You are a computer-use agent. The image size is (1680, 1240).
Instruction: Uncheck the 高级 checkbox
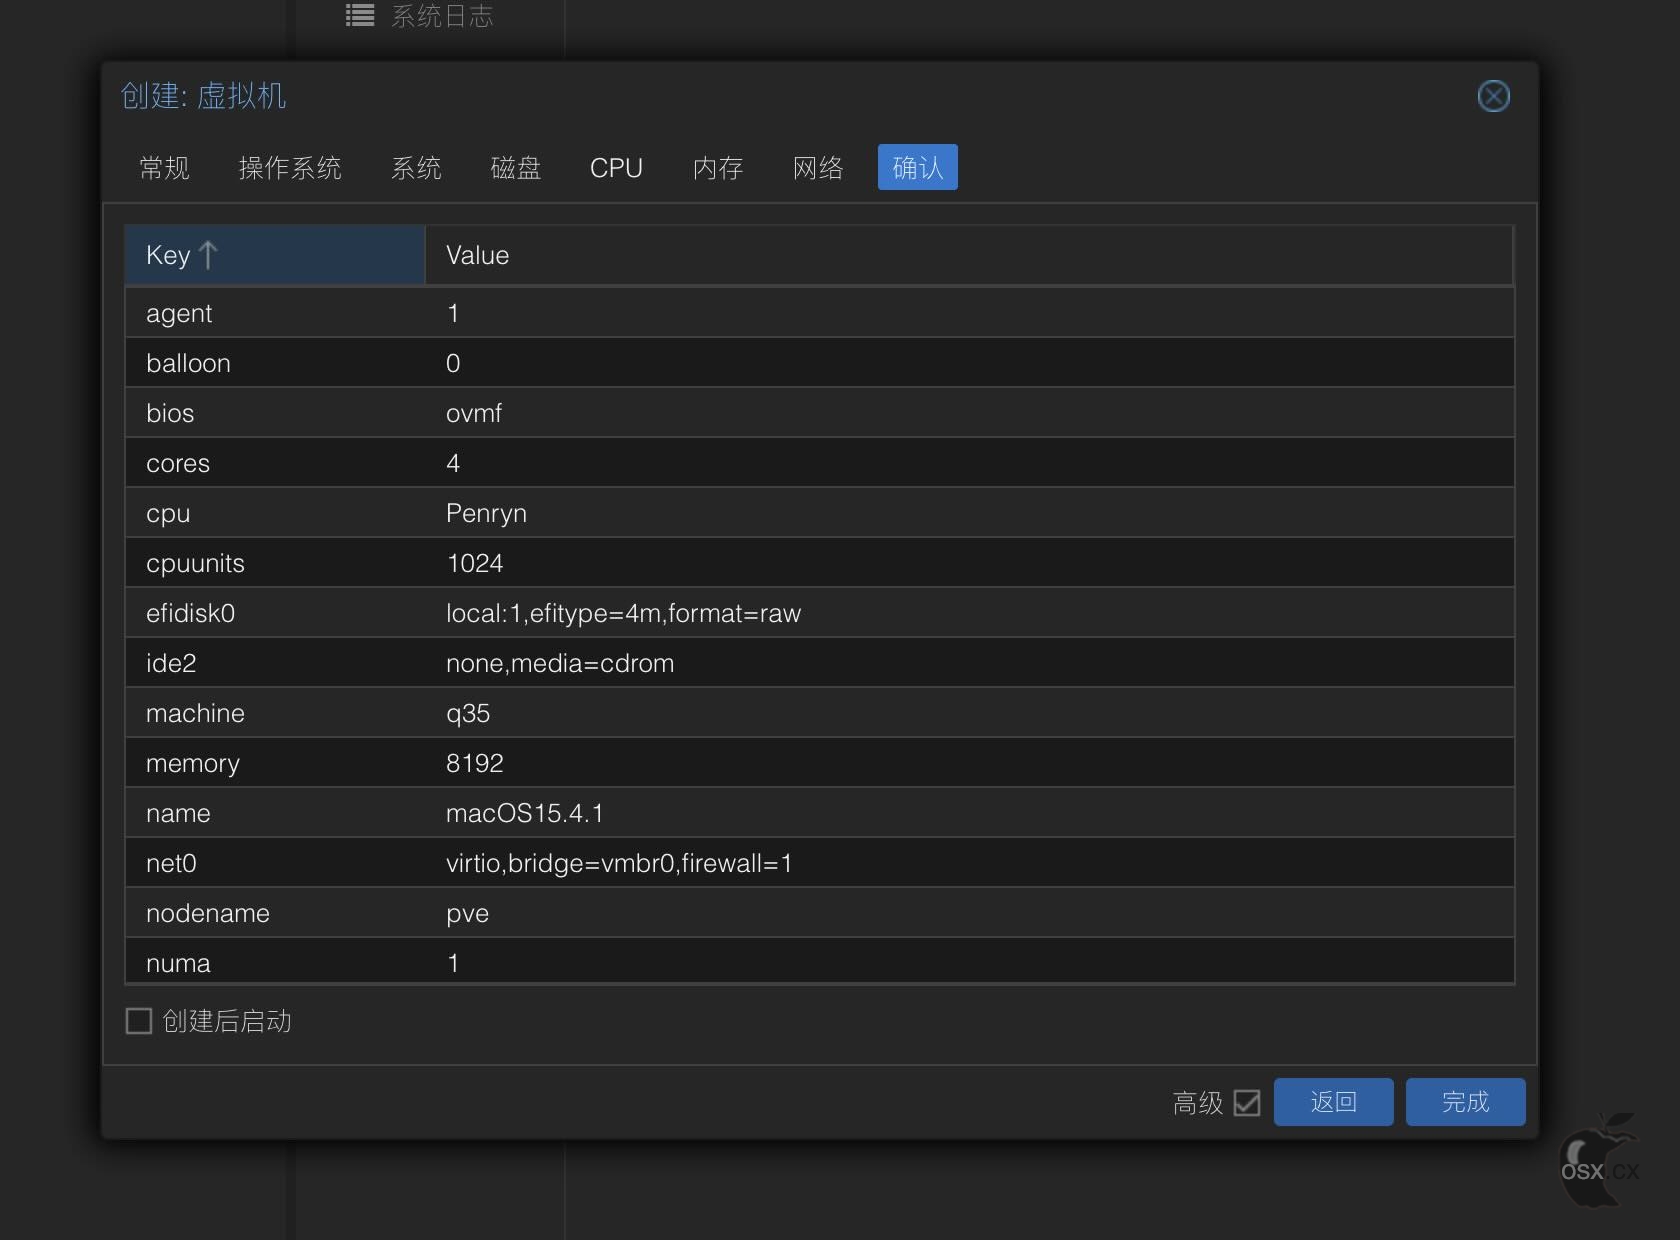1247,1102
